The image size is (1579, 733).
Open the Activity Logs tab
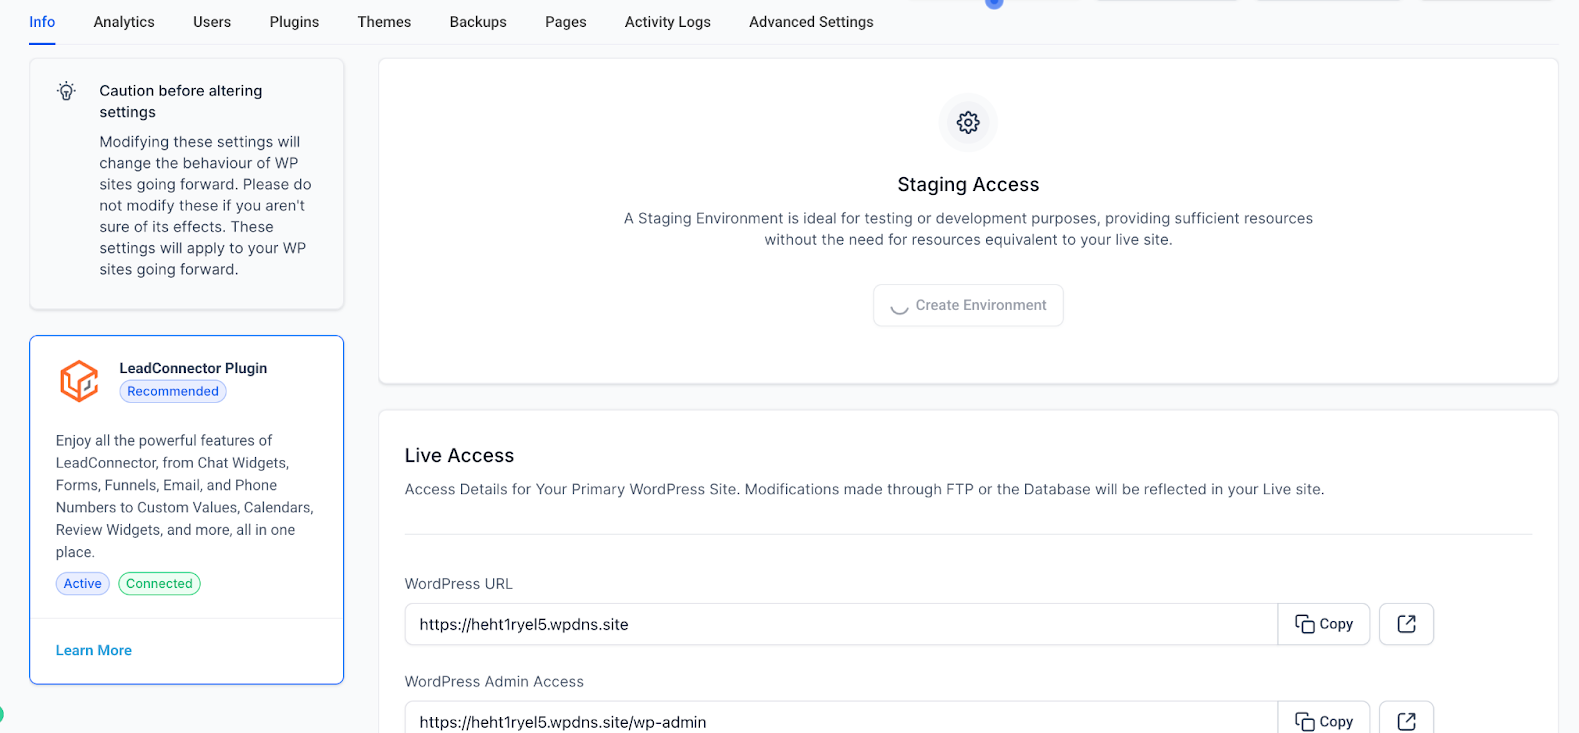click(667, 21)
